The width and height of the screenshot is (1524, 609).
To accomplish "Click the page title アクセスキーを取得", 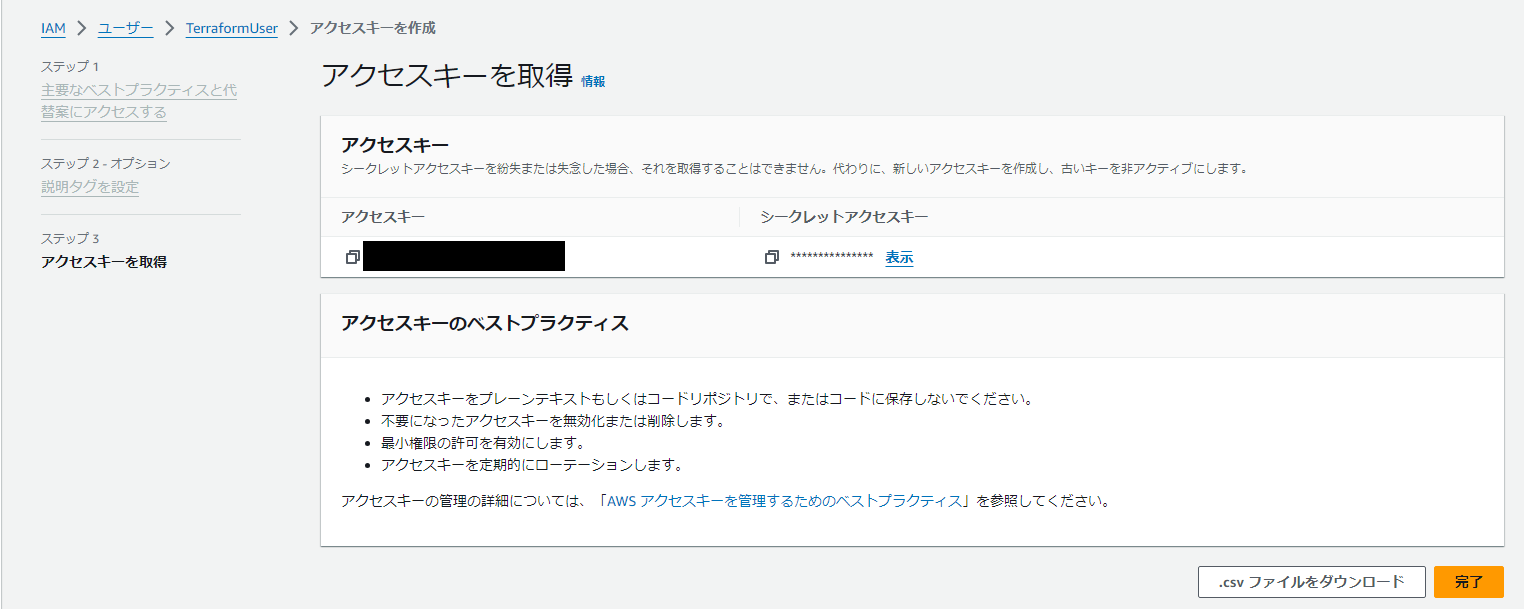I will point(447,76).
